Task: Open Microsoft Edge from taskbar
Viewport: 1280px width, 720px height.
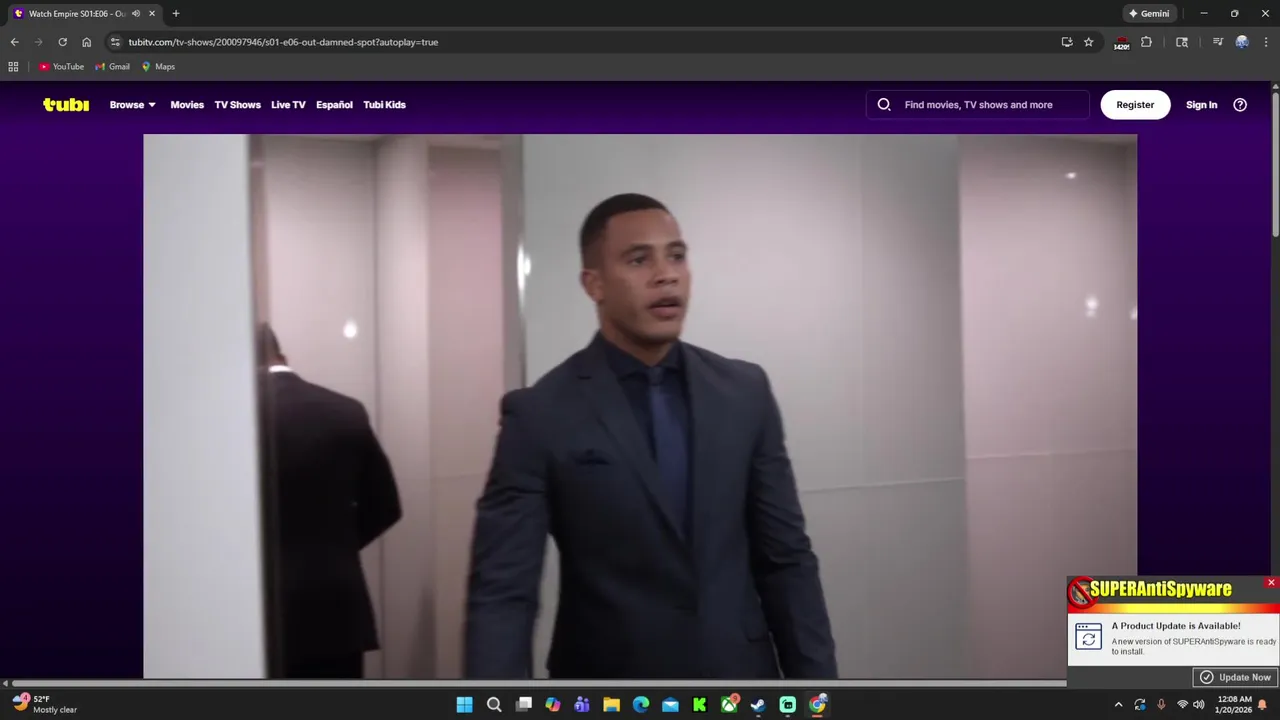Action: click(641, 705)
